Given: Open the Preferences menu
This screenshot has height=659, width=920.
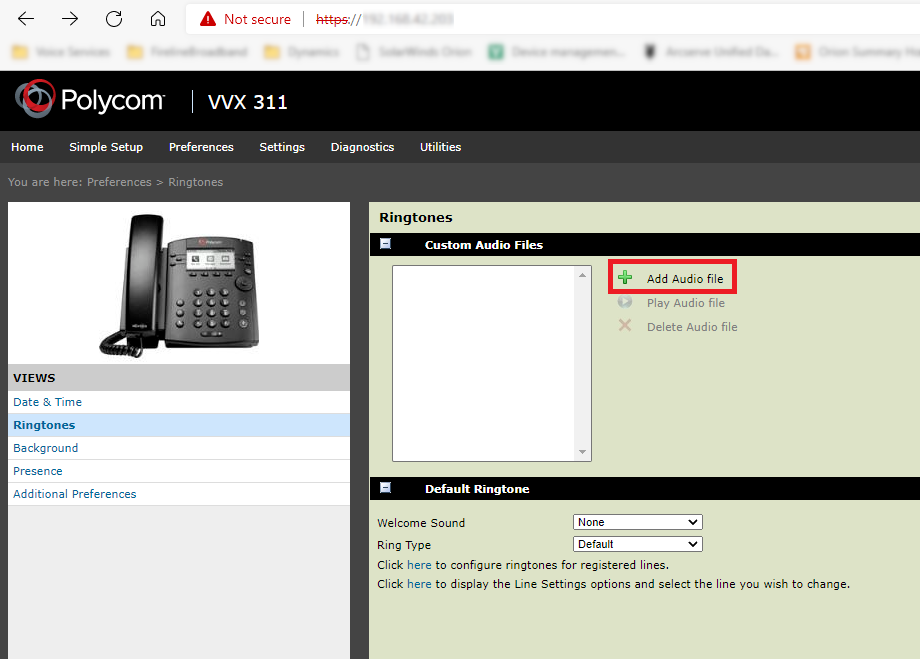Looking at the screenshot, I should click(201, 147).
